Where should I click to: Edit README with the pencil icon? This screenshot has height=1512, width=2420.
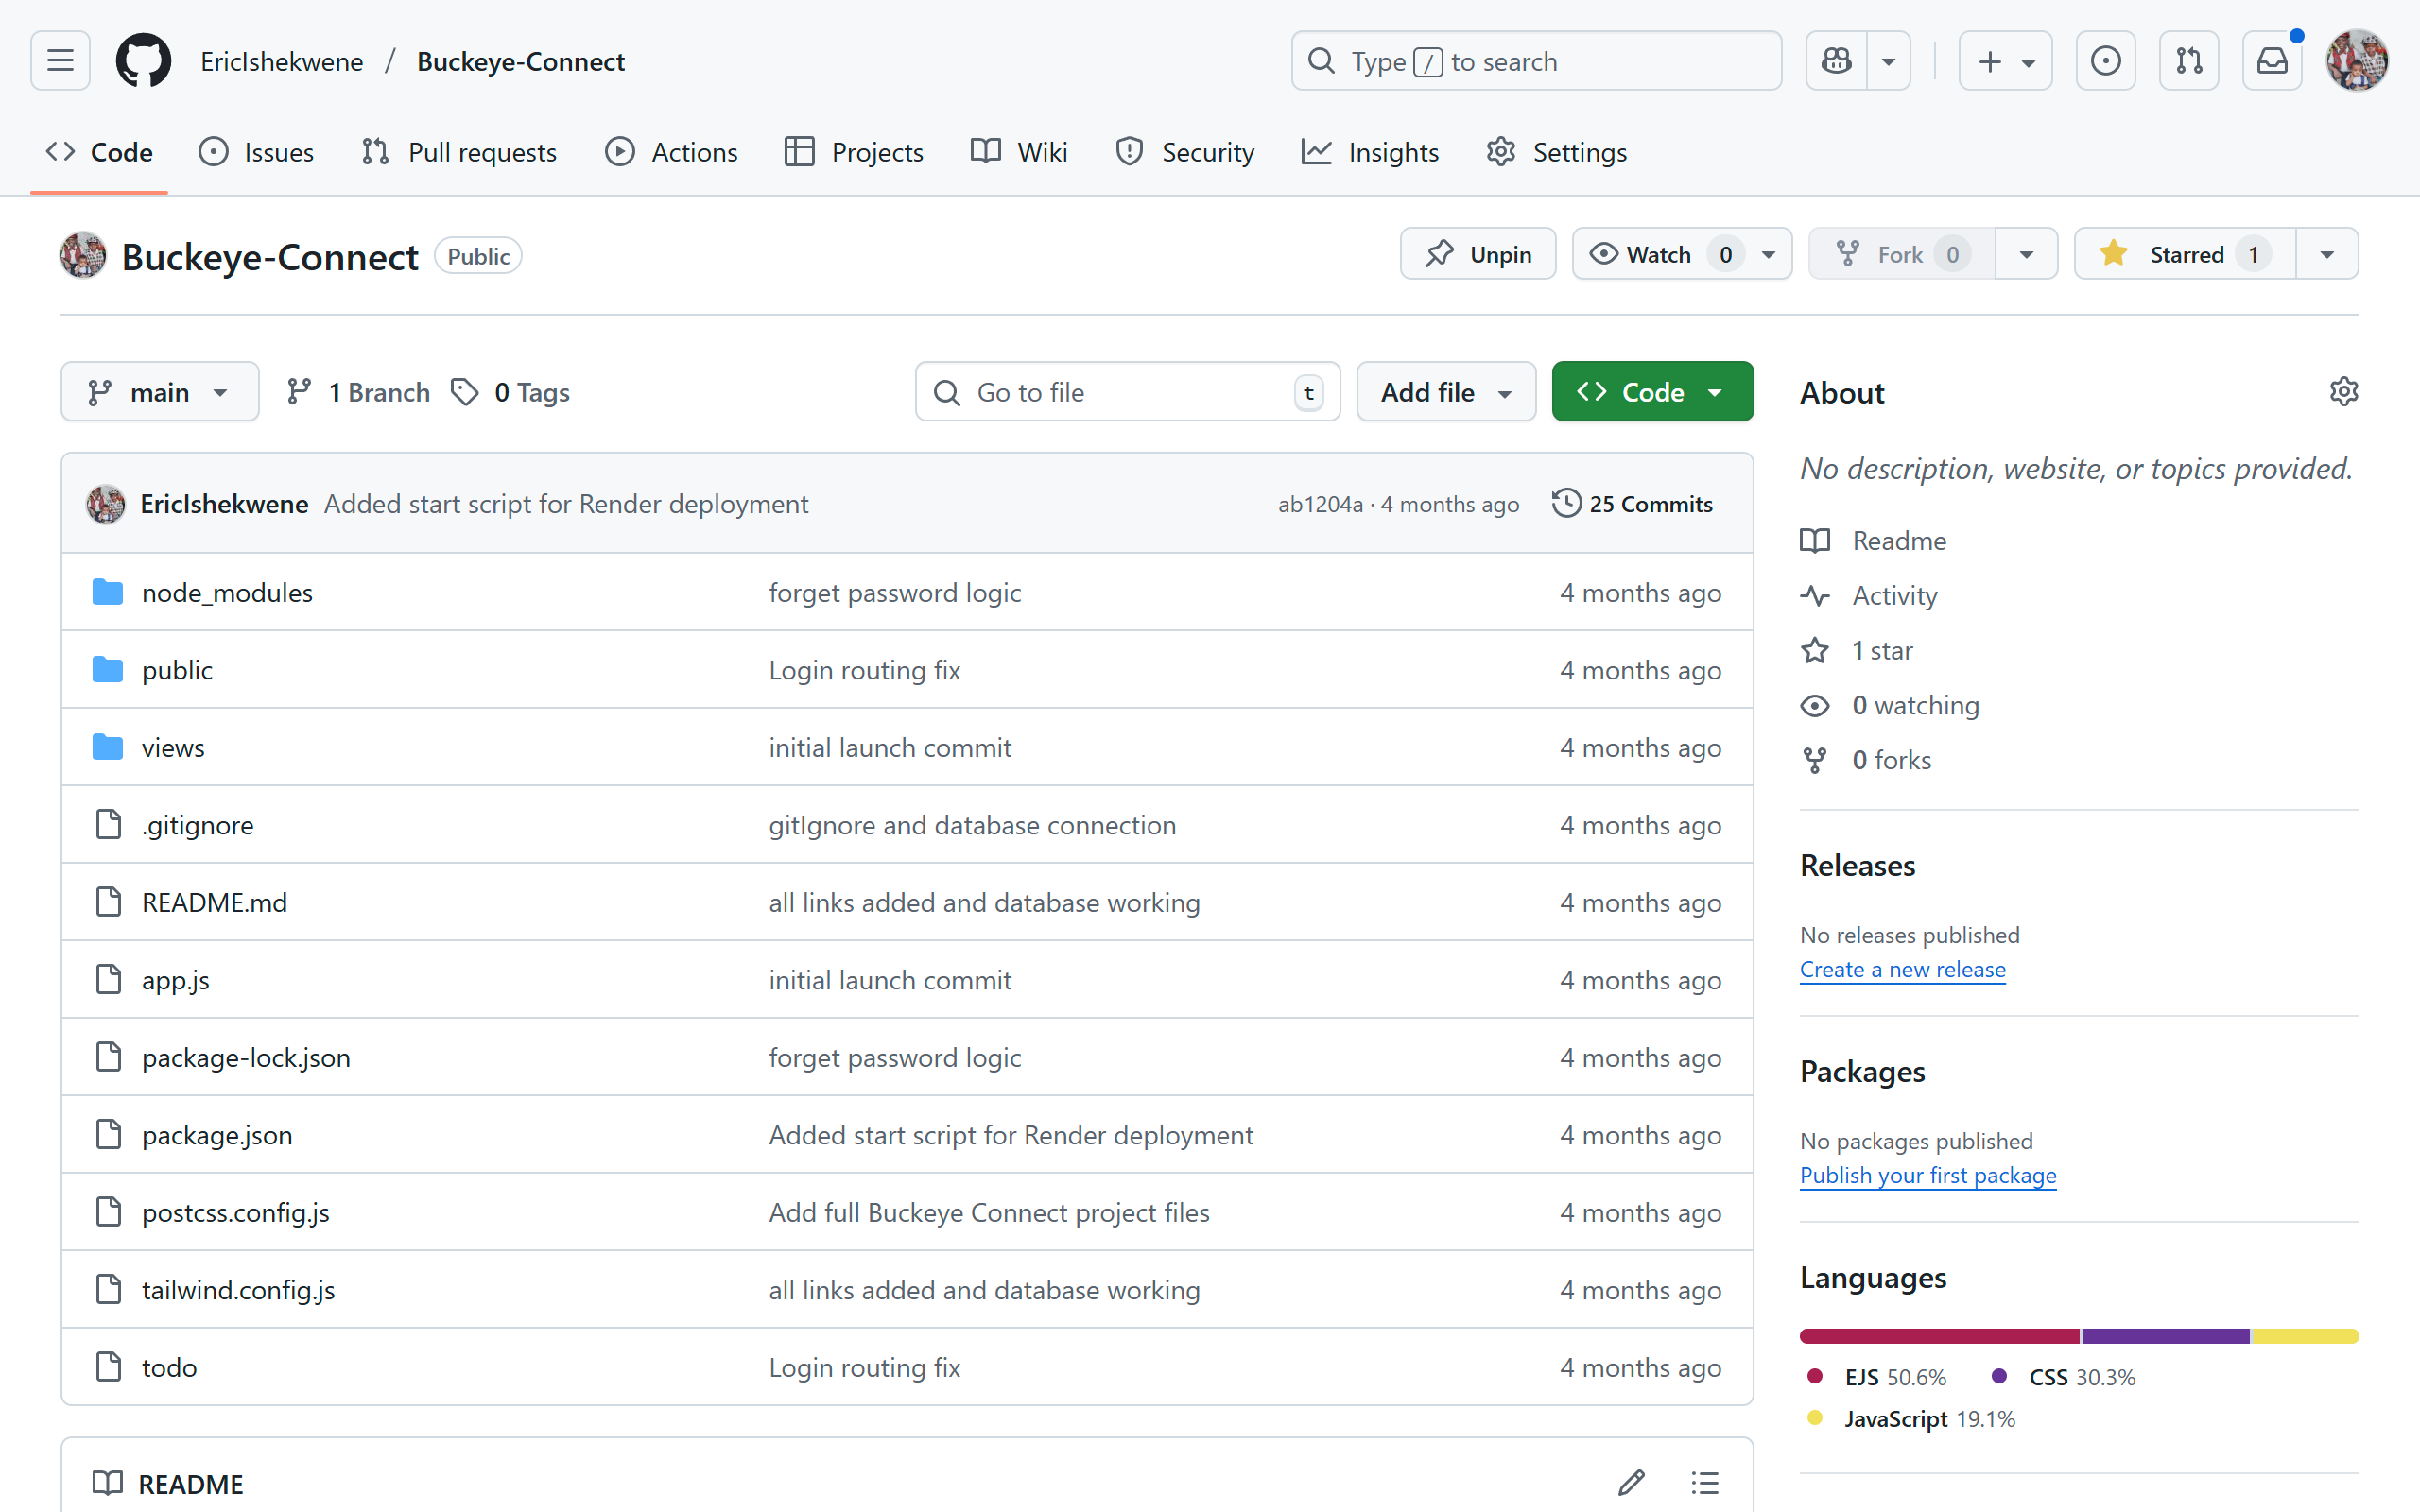(1631, 1482)
